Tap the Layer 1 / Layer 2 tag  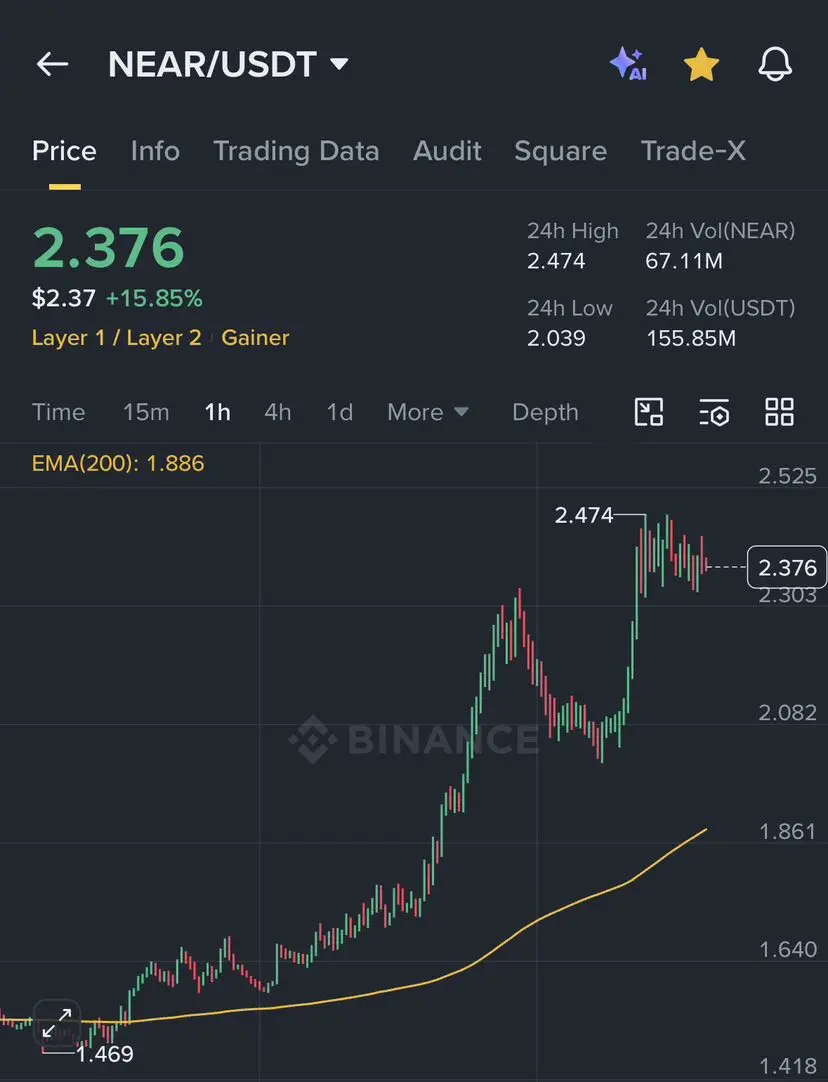tap(117, 337)
